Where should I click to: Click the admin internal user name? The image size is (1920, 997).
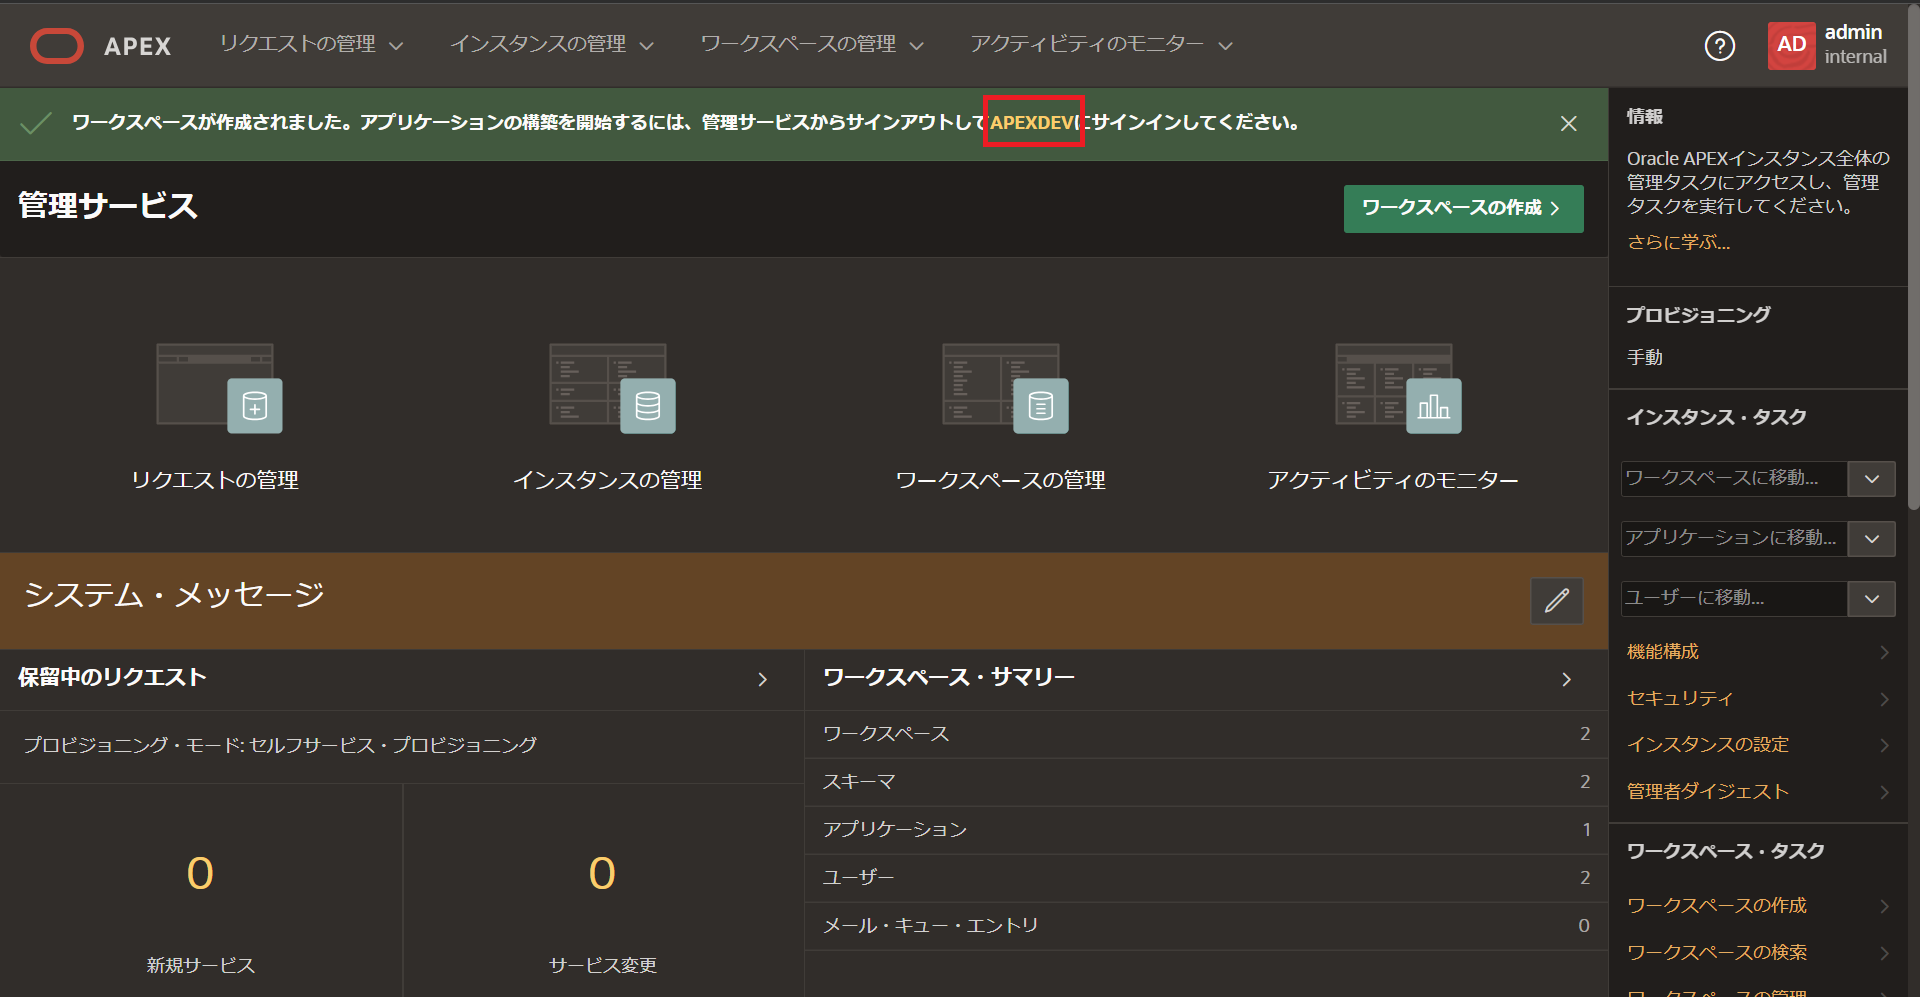coord(1855,45)
